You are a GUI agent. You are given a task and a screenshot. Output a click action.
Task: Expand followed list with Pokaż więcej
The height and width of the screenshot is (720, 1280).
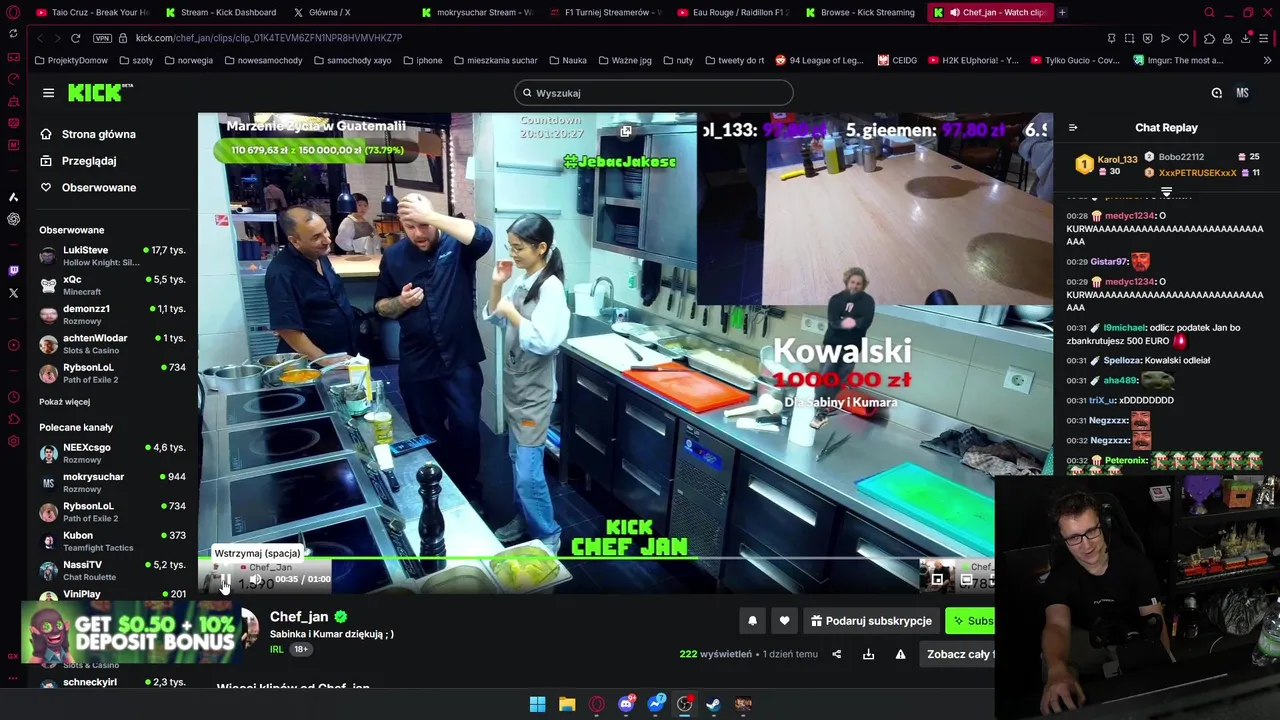click(x=64, y=402)
